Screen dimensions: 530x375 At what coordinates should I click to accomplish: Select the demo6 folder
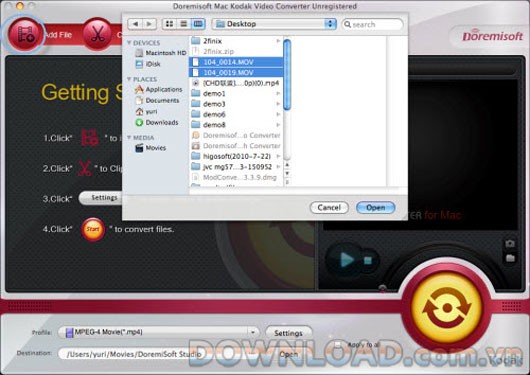click(x=236, y=114)
